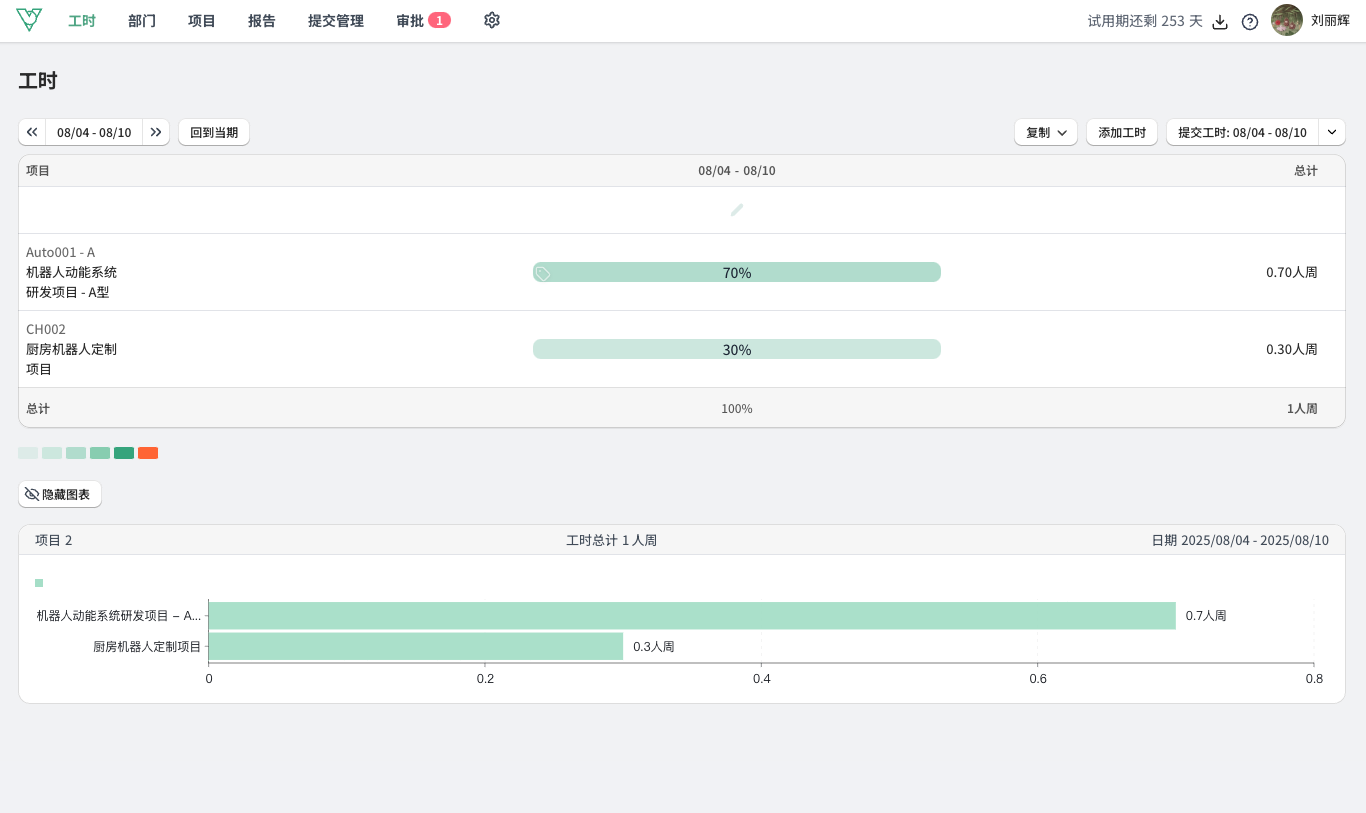This screenshot has height=813, width=1366.
Task: Open settings via the gear icon
Action: pos(491,20)
